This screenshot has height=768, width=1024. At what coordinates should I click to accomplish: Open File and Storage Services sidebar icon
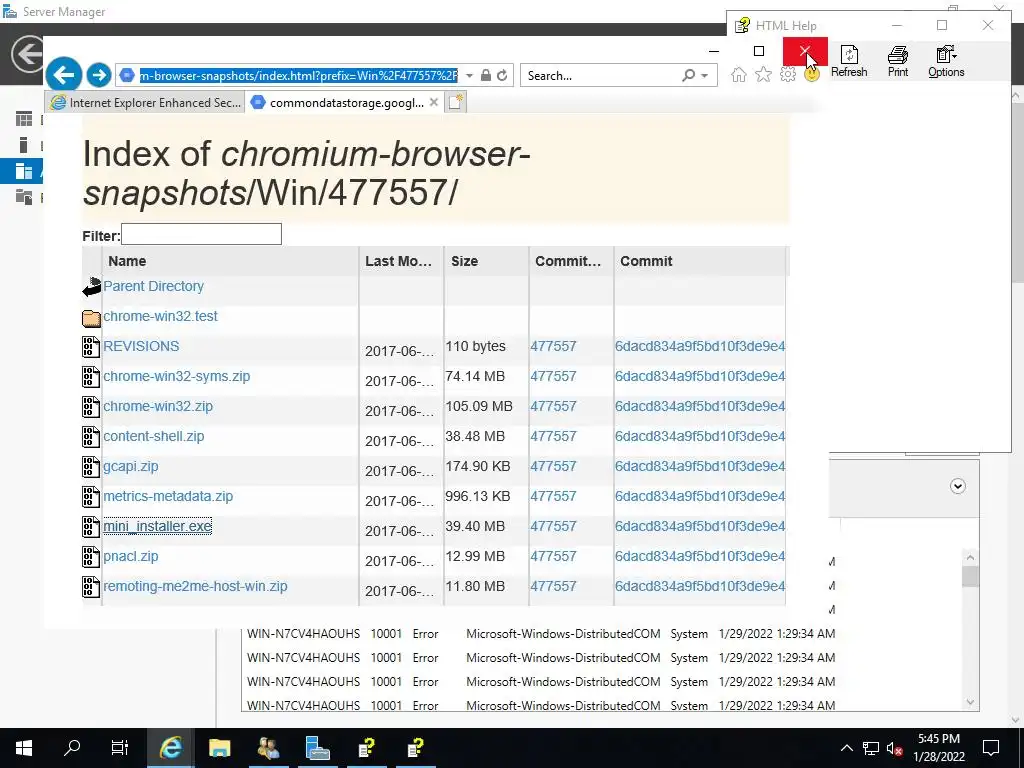tap(24, 197)
